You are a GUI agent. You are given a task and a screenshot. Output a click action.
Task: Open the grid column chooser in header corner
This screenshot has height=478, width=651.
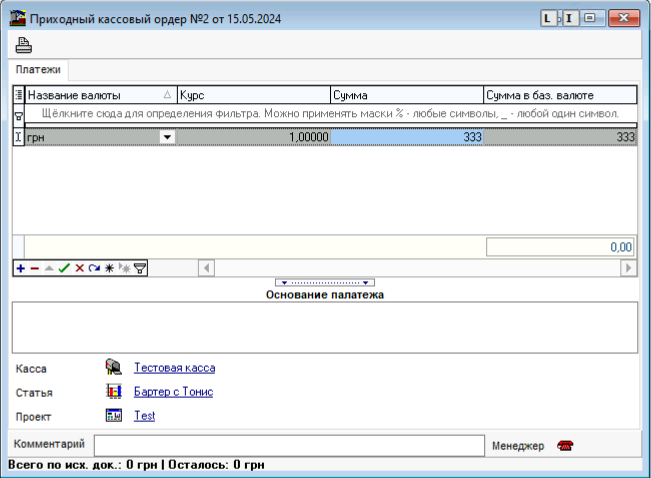18,95
